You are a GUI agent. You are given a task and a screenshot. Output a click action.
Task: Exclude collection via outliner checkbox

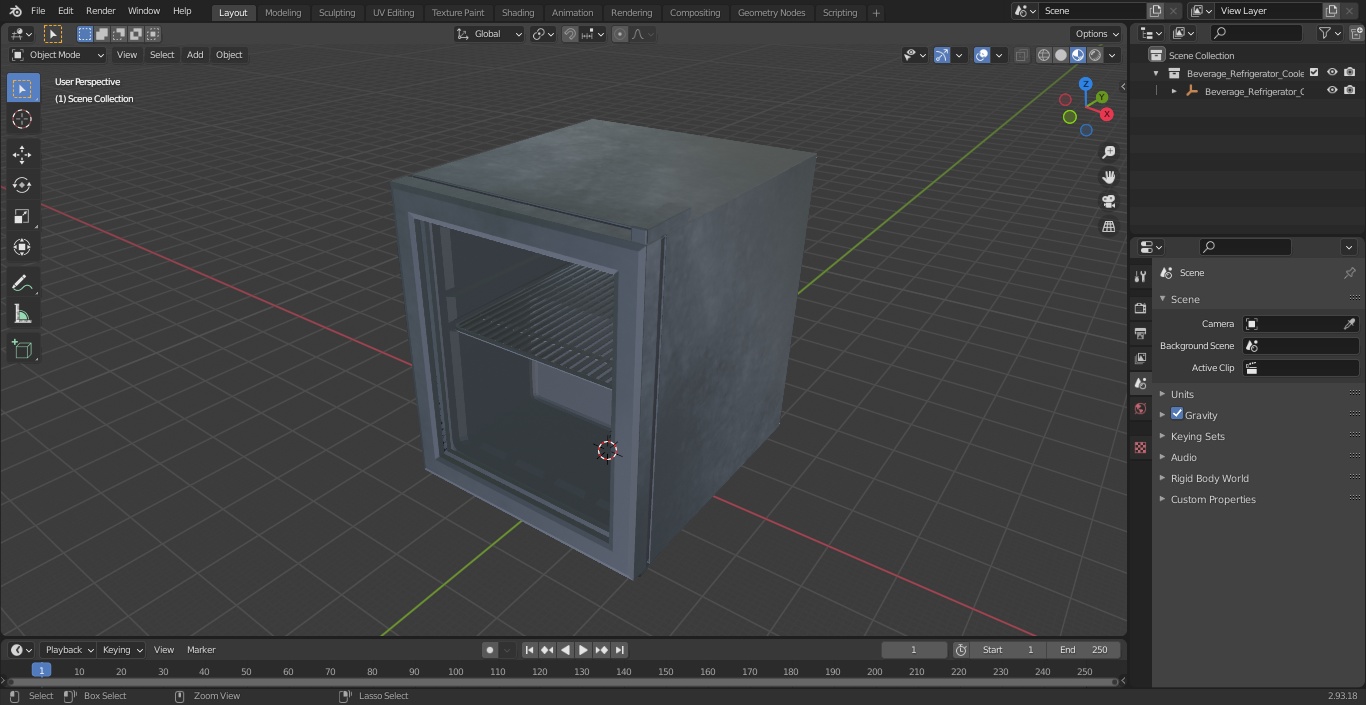[x=1314, y=73]
